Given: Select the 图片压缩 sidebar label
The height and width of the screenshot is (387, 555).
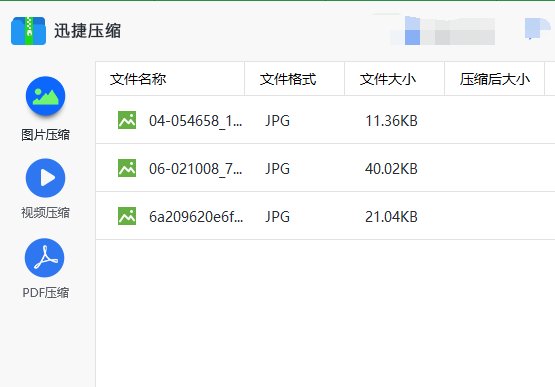Looking at the screenshot, I should pos(45,135).
